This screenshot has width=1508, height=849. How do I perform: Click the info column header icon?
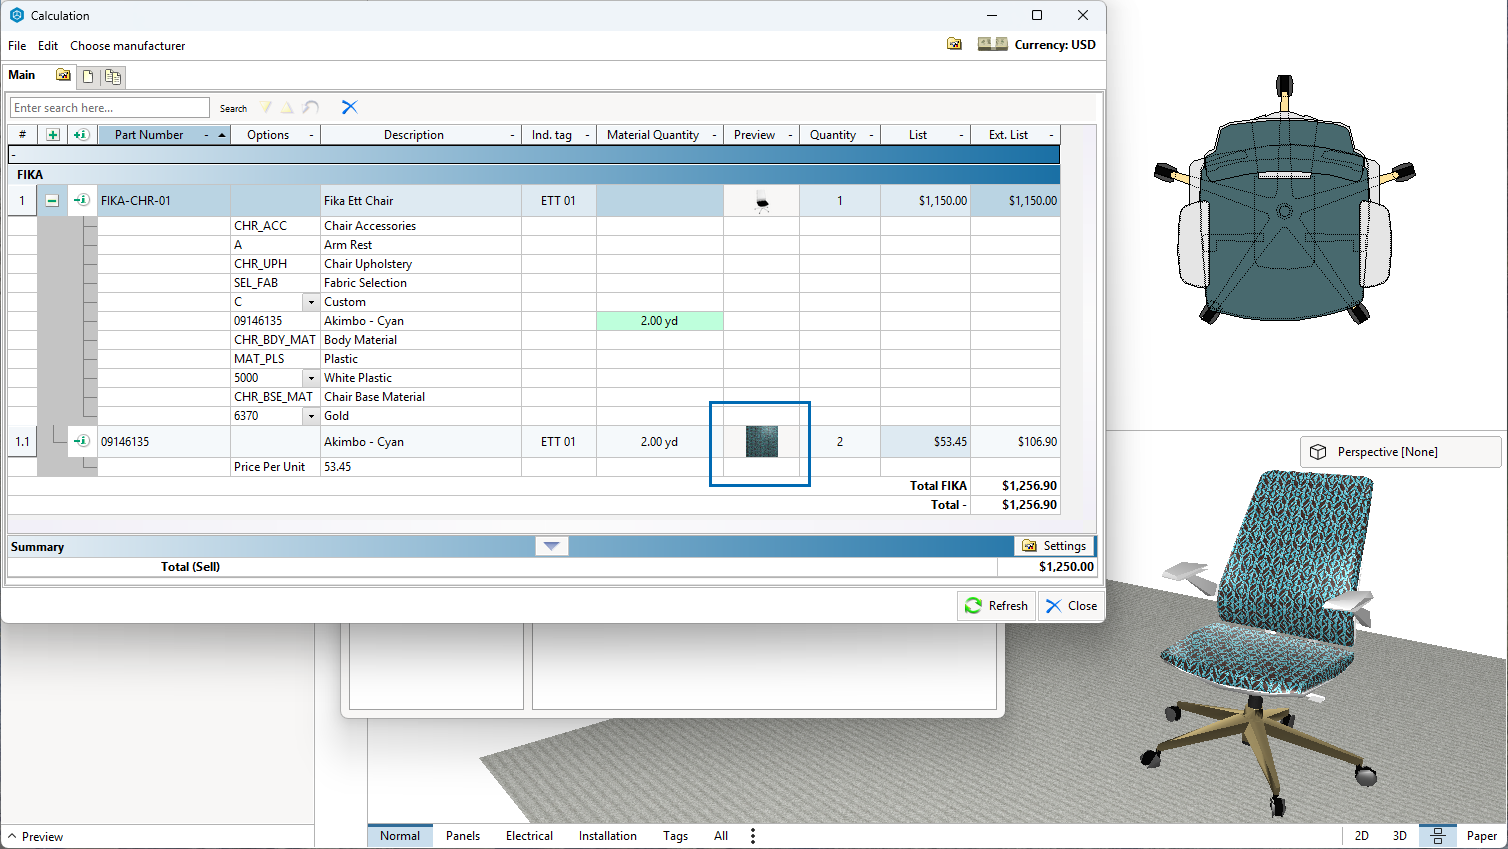click(82, 135)
